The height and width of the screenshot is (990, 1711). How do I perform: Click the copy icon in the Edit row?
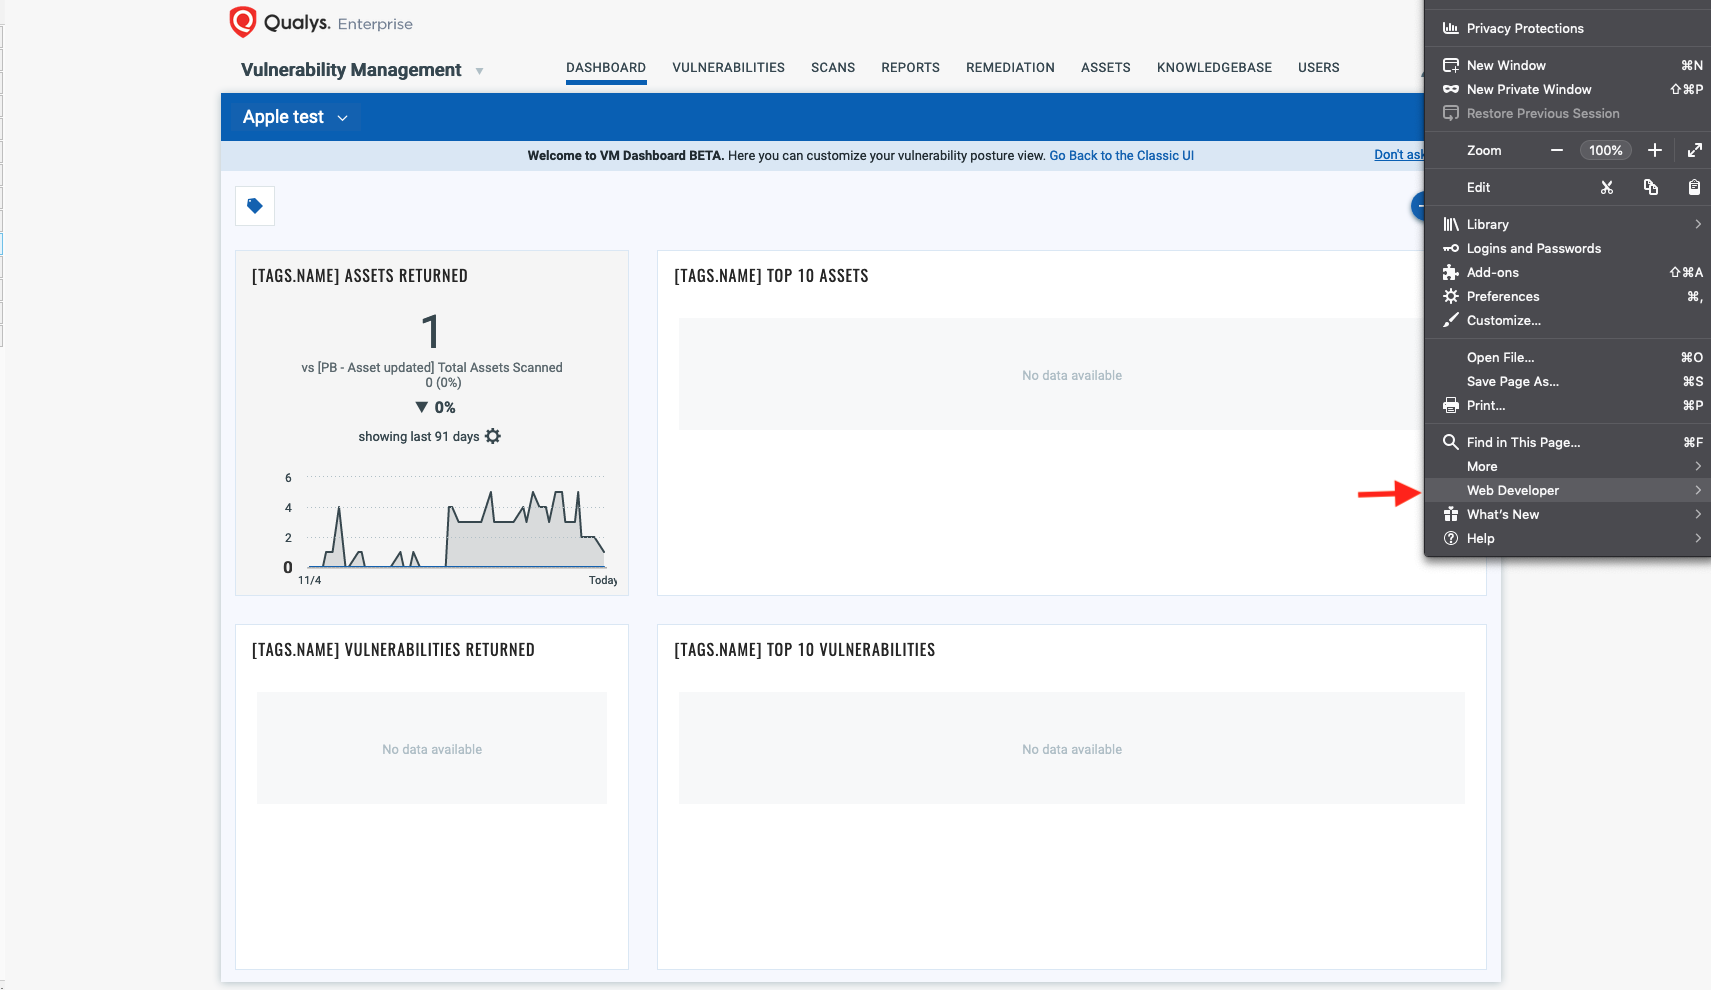tap(1650, 187)
